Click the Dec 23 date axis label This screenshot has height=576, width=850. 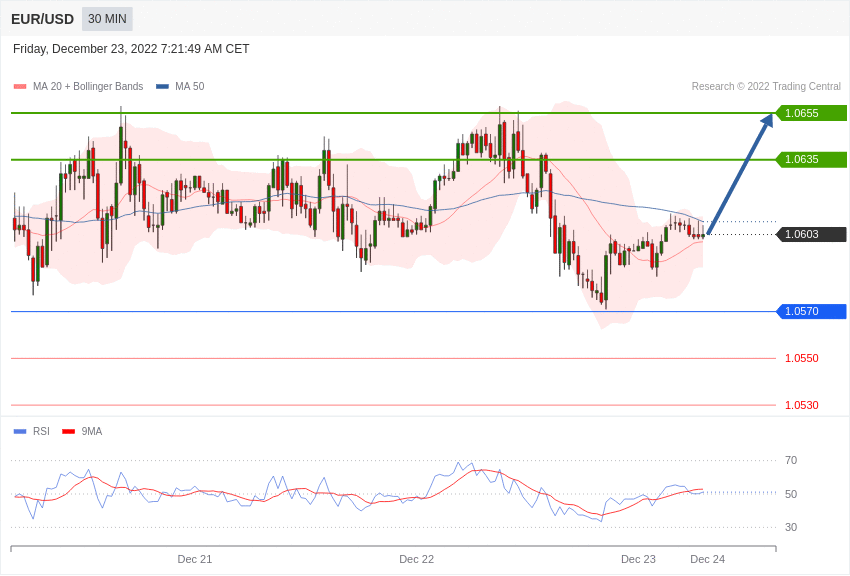[x=638, y=559]
